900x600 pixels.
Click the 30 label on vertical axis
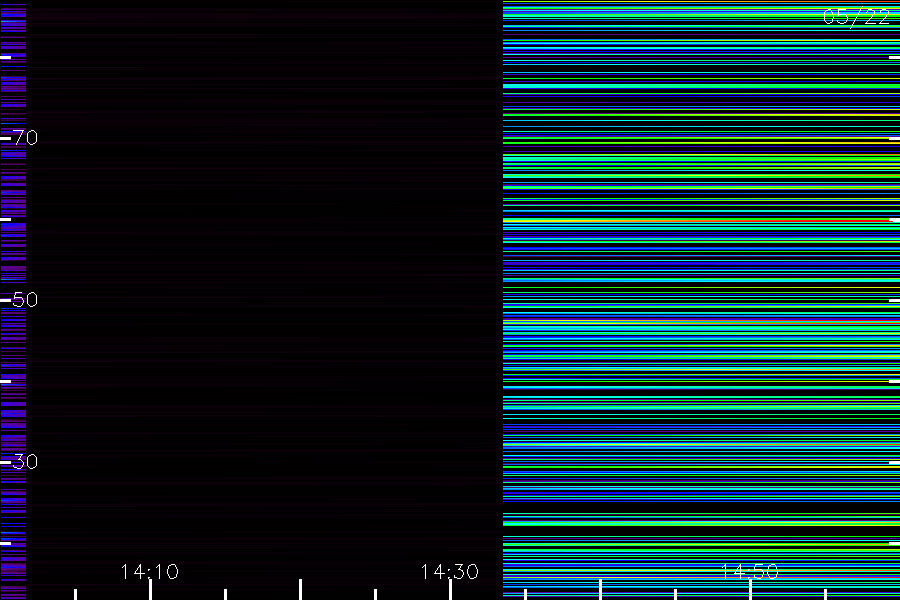coord(25,462)
